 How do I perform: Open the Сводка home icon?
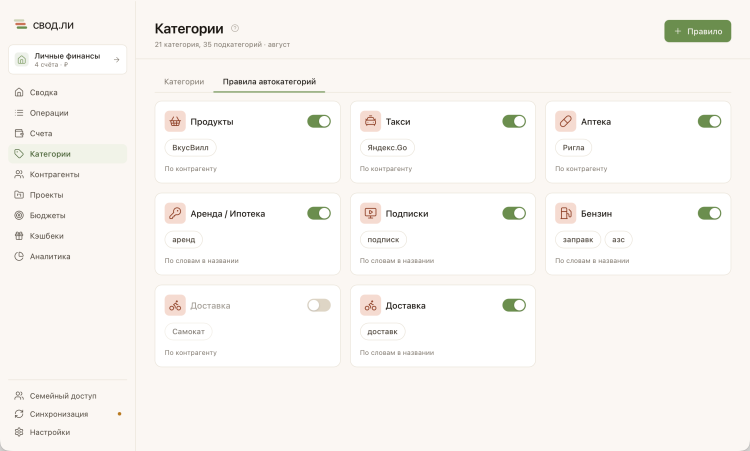click(x=19, y=92)
